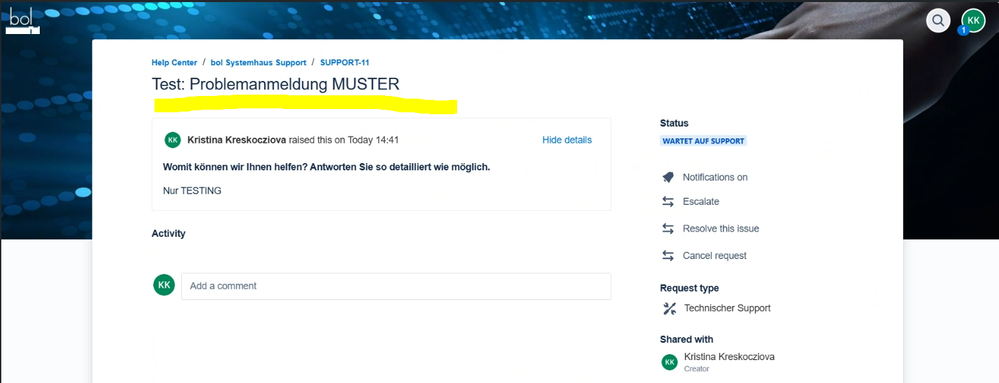This screenshot has width=999, height=383.
Task: Click the title Test: Problemanmeldung MUSTER
Action: pyautogui.click(x=276, y=84)
